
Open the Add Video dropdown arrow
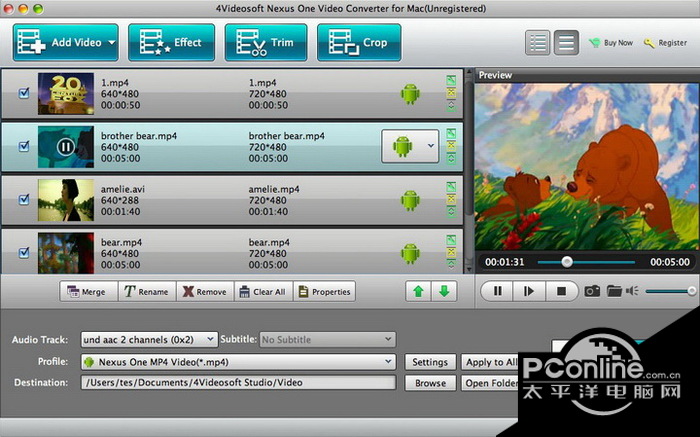[x=112, y=43]
